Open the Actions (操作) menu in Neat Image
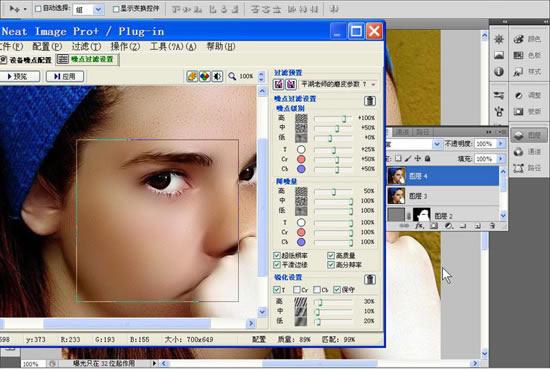The width and height of the screenshot is (550, 369). pos(125,47)
